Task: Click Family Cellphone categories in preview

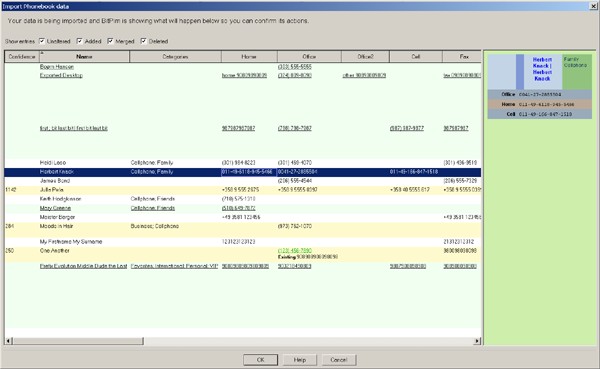Action: pos(575,62)
